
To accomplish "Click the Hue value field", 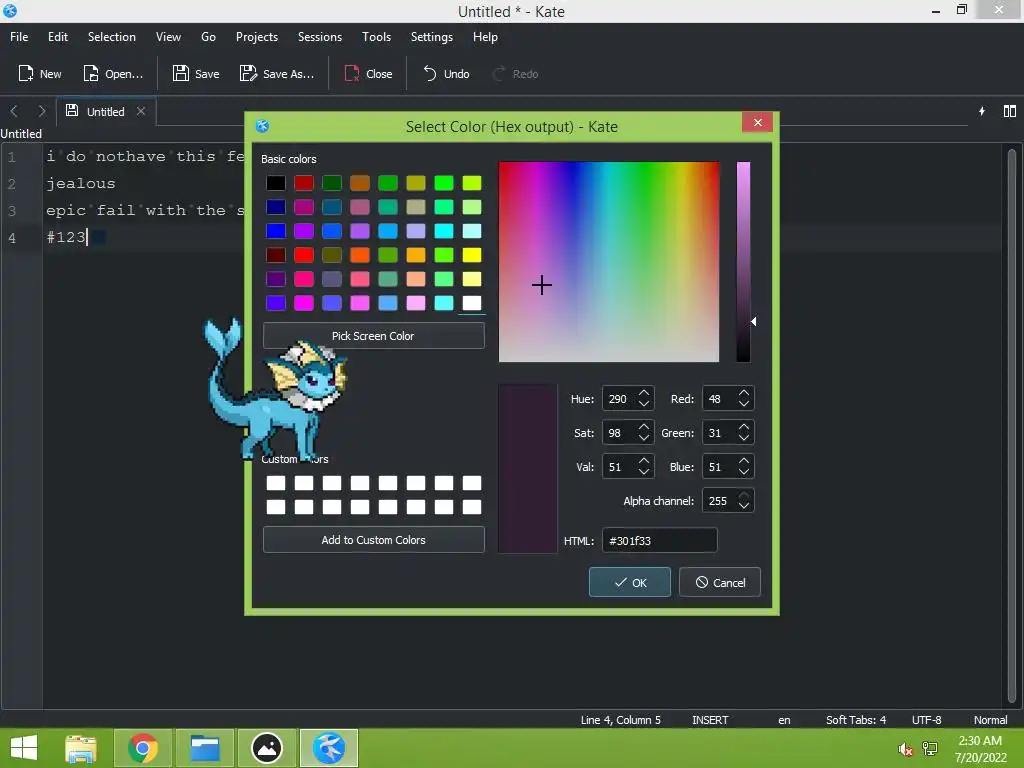I will point(619,399).
